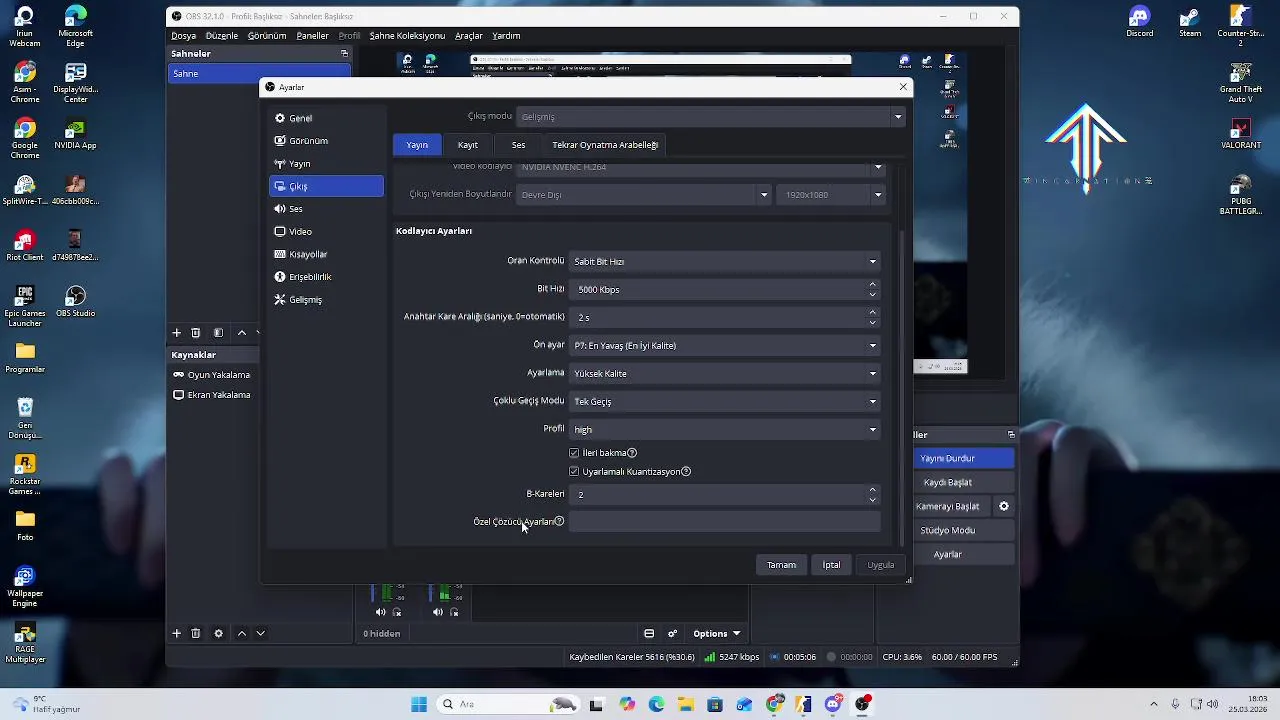Open the 1920x1080 resolution dropdown
Screen dimensions: 1280x720
pos(832,195)
